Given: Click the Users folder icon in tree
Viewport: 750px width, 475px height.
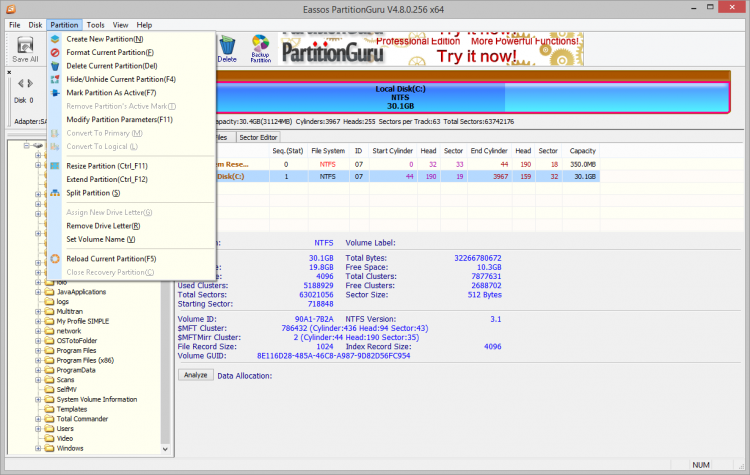Looking at the screenshot, I should pos(49,429).
